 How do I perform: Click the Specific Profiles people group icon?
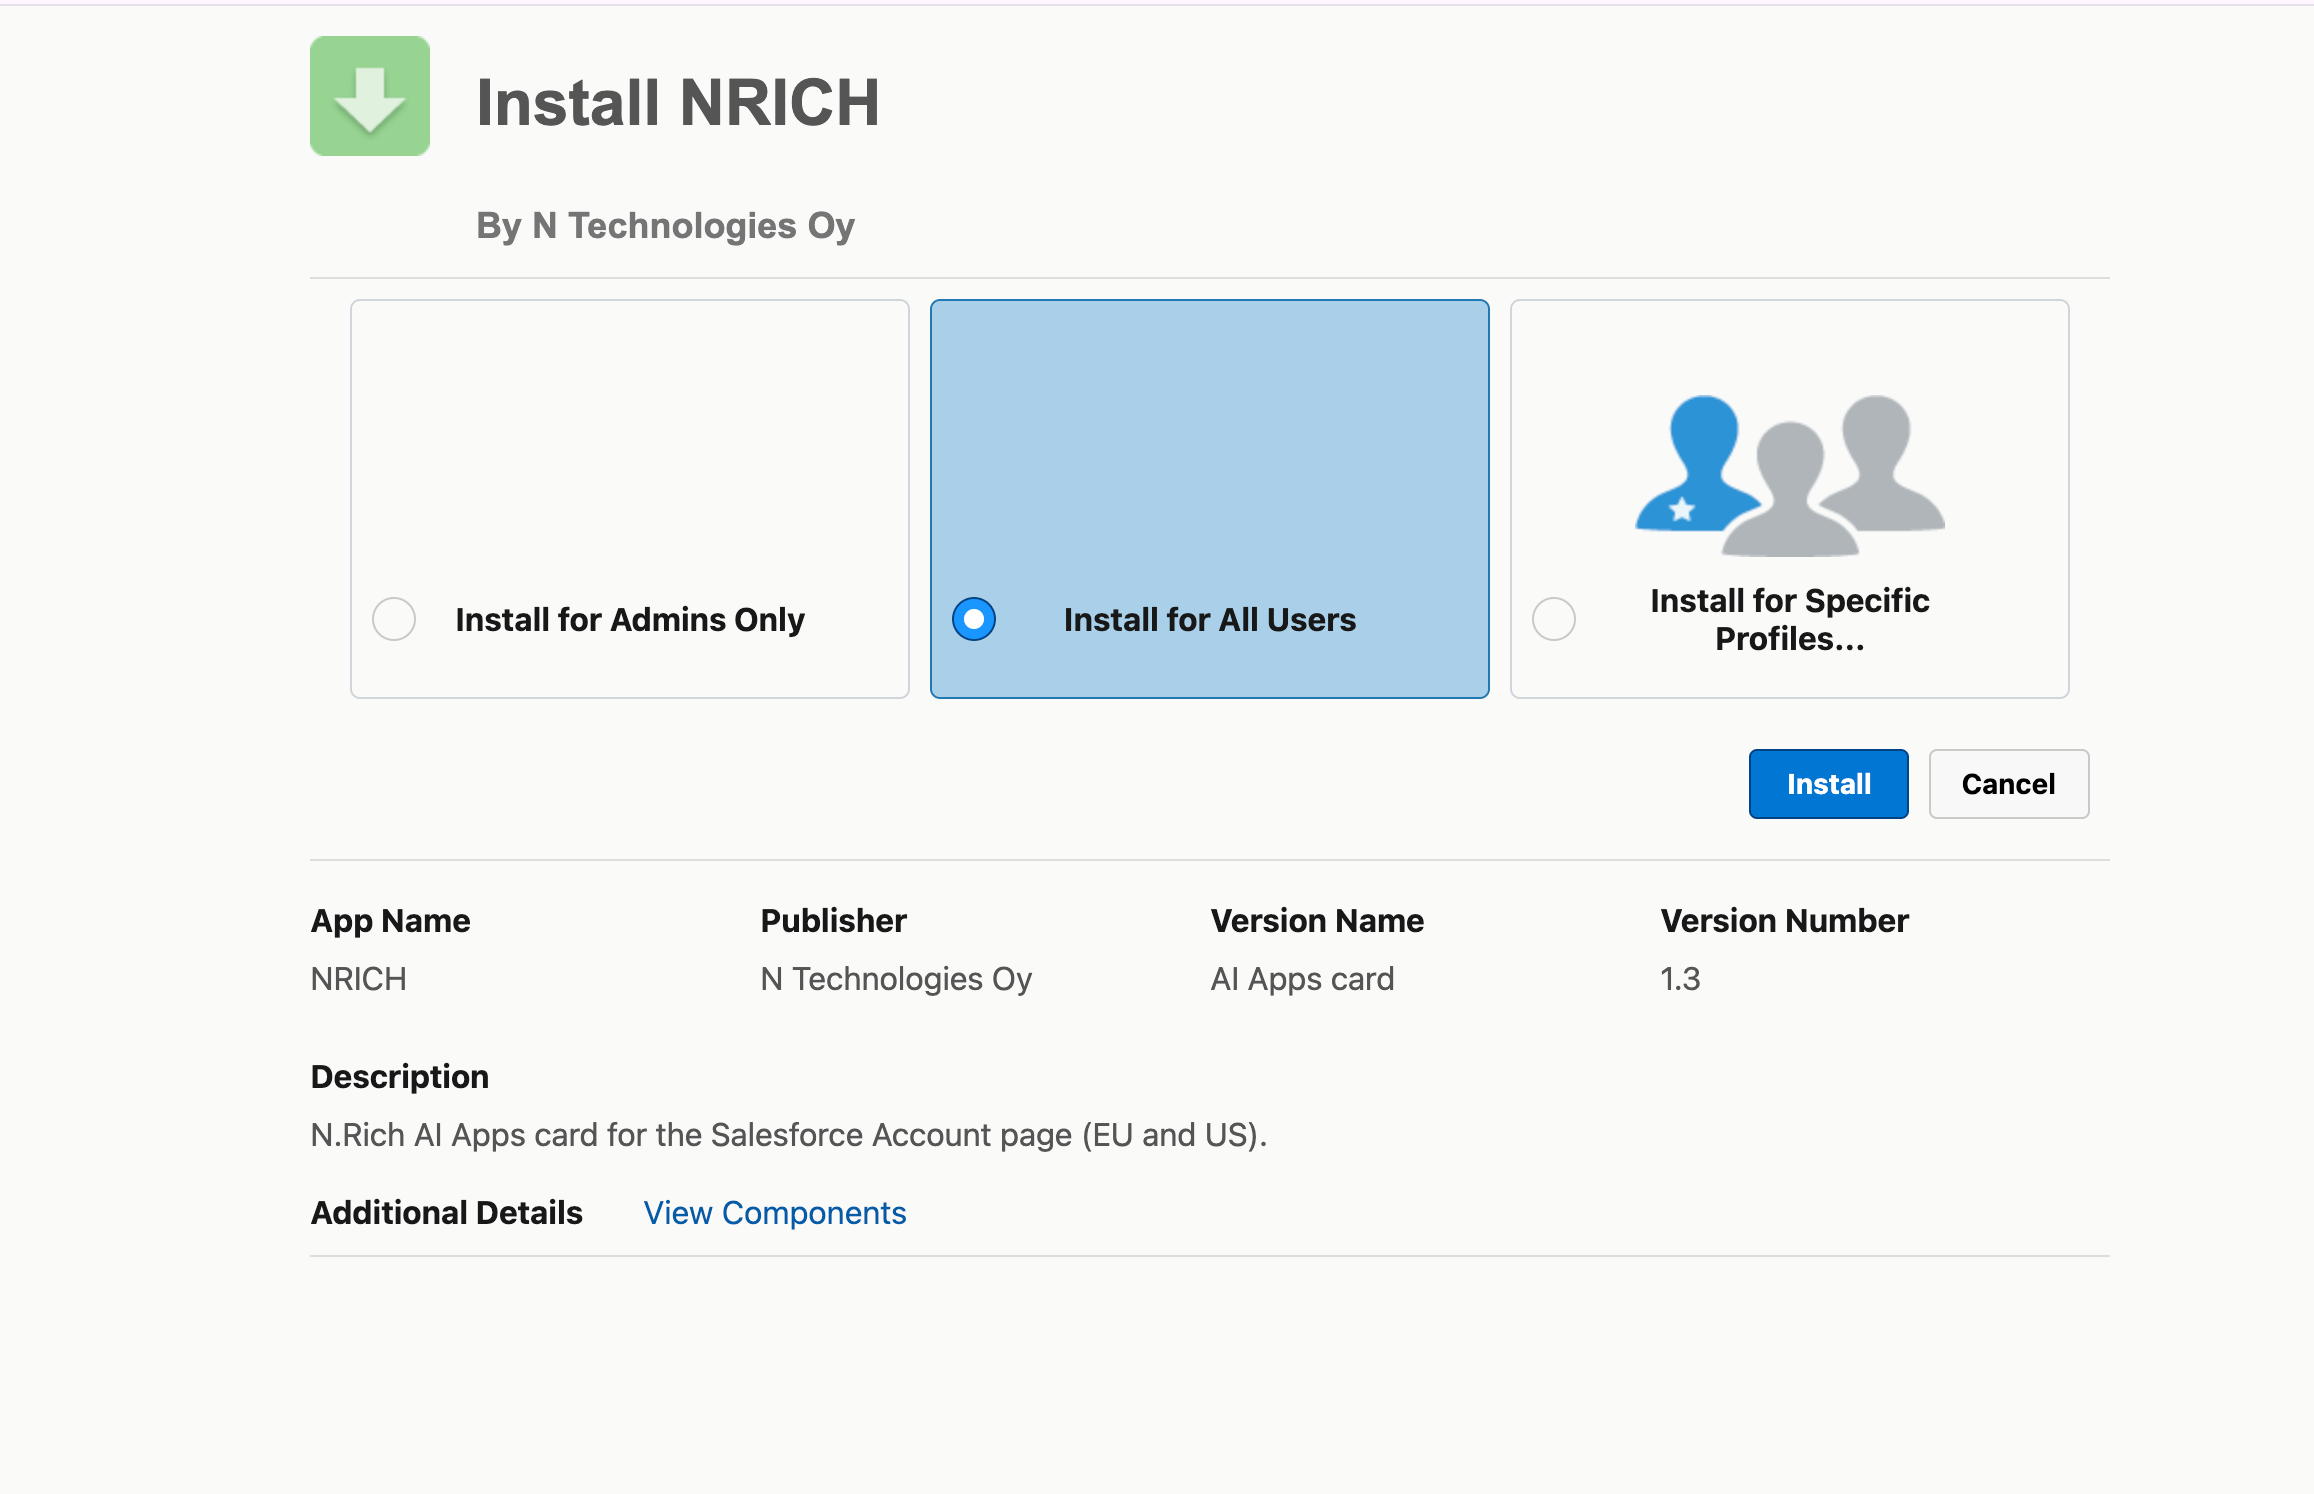click(x=1790, y=476)
